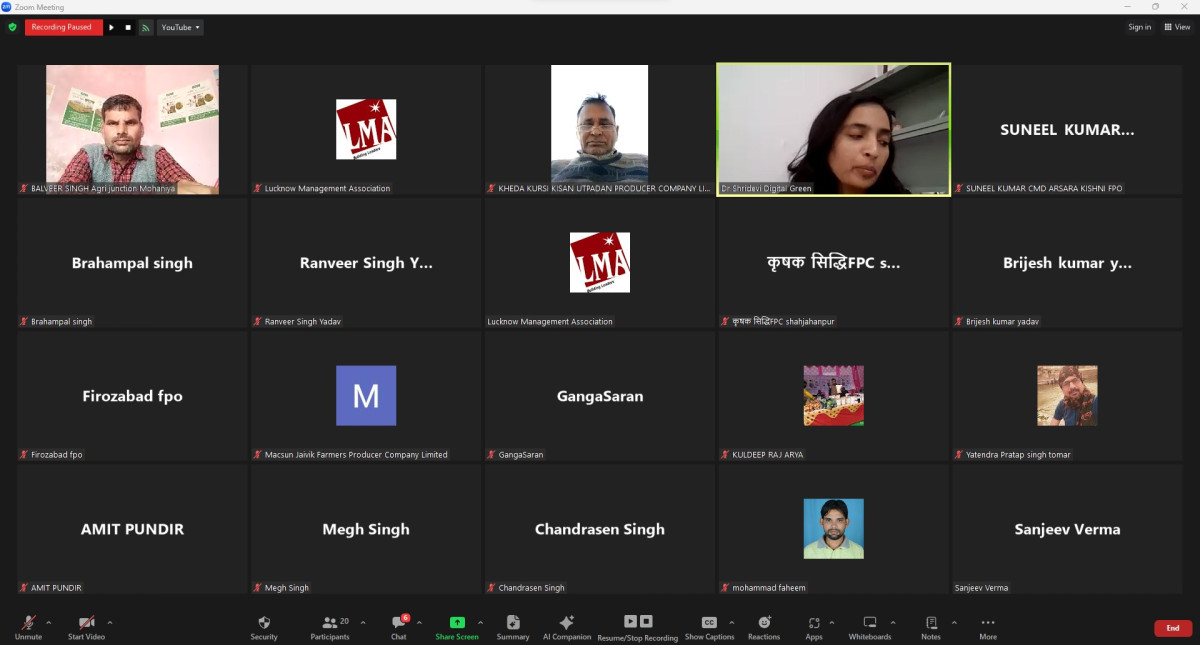Open Whiteboards
This screenshot has height=645, width=1200.
point(870,627)
